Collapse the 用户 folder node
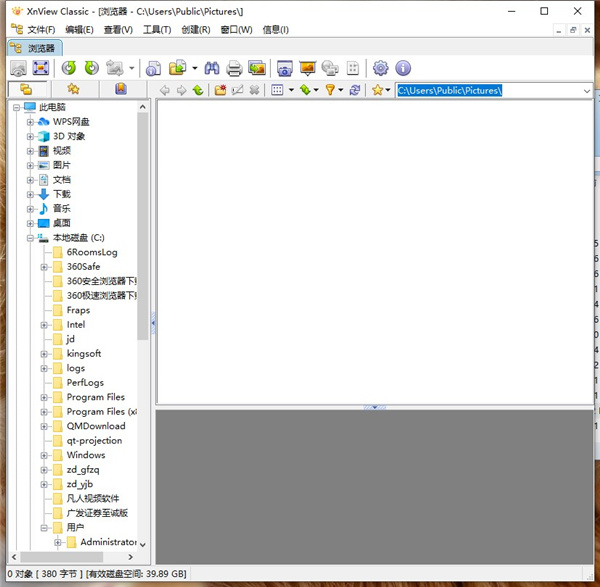The height and width of the screenshot is (587, 600). (44, 528)
